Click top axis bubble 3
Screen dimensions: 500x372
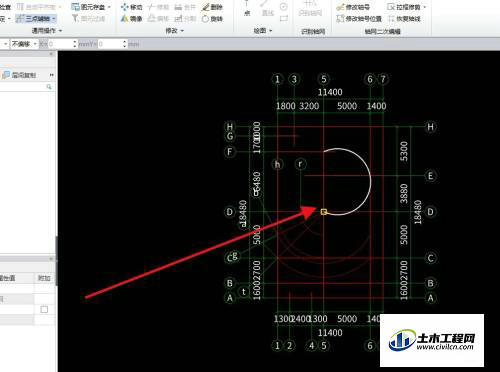(294, 79)
